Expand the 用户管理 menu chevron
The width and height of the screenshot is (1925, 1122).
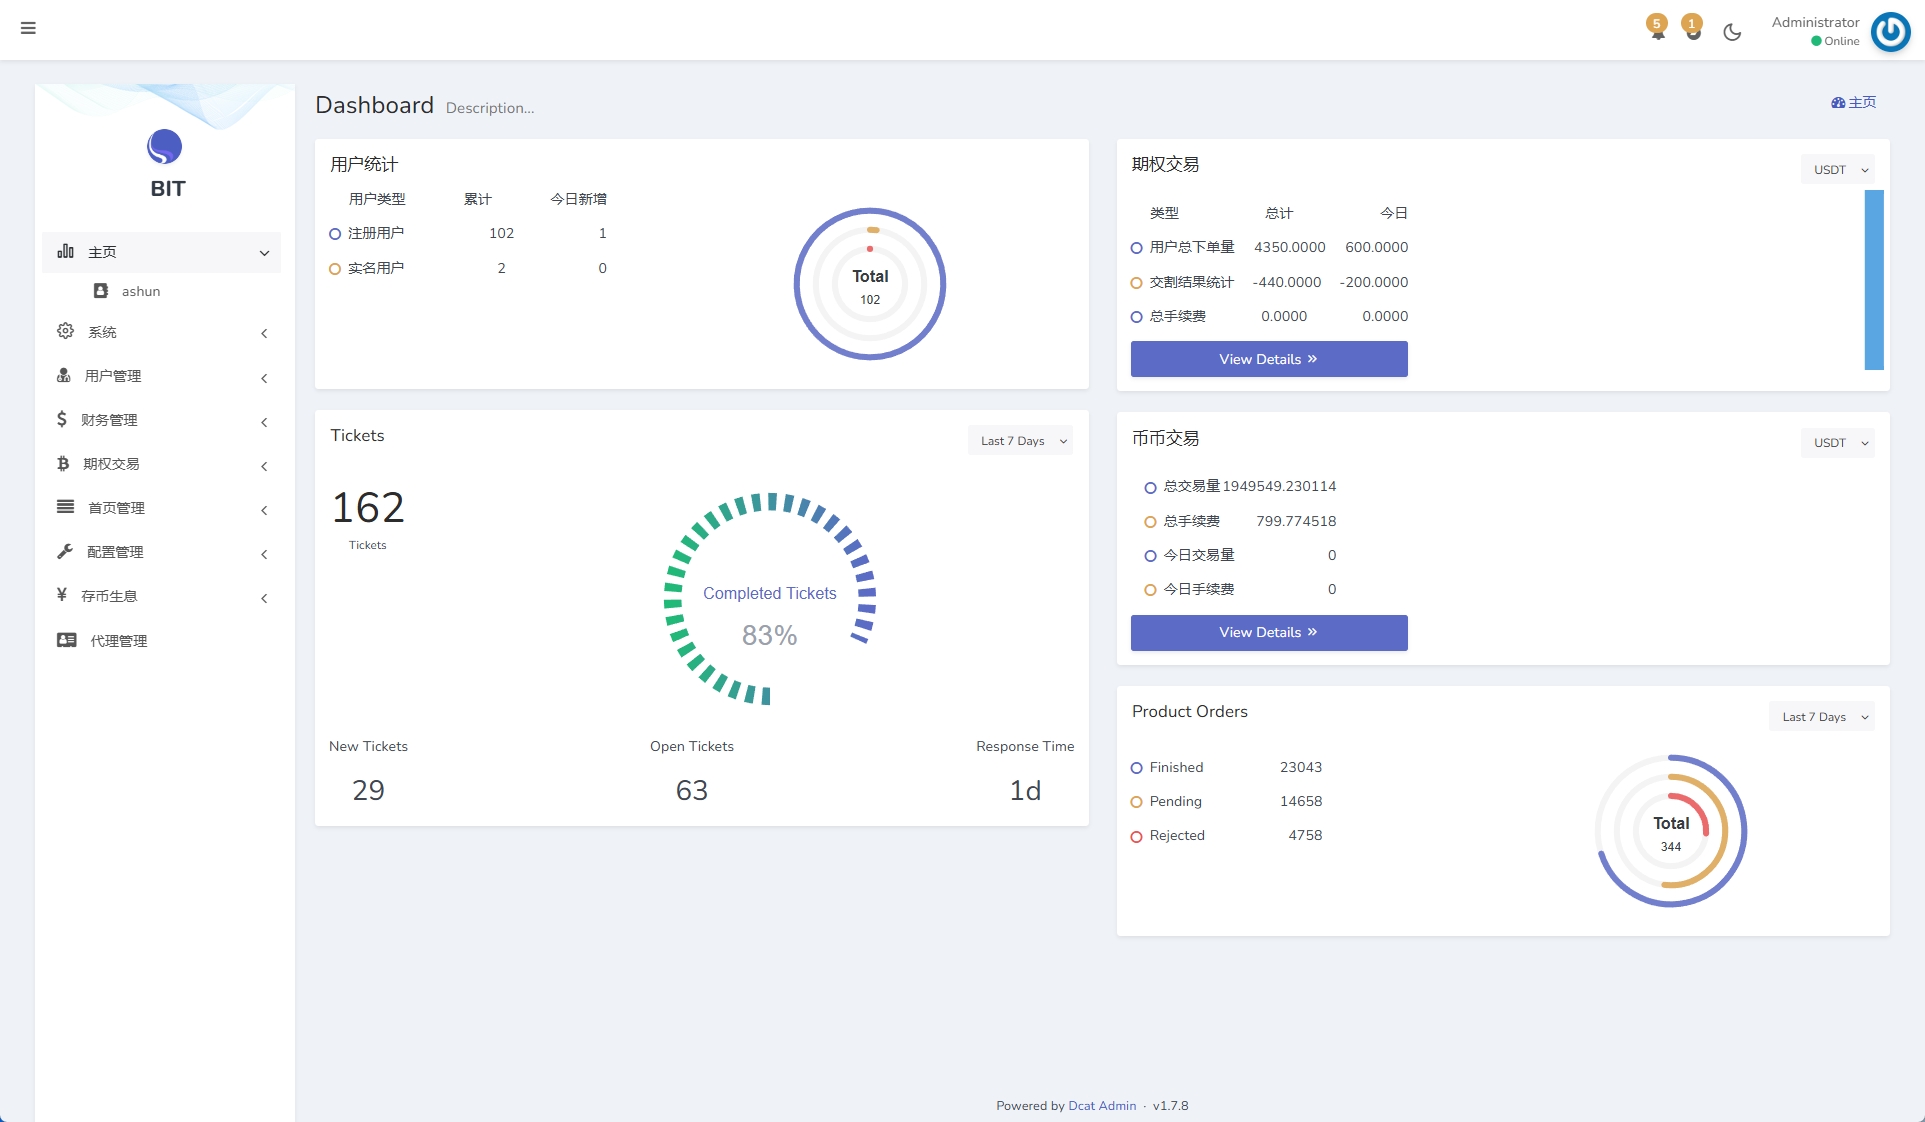(x=264, y=378)
